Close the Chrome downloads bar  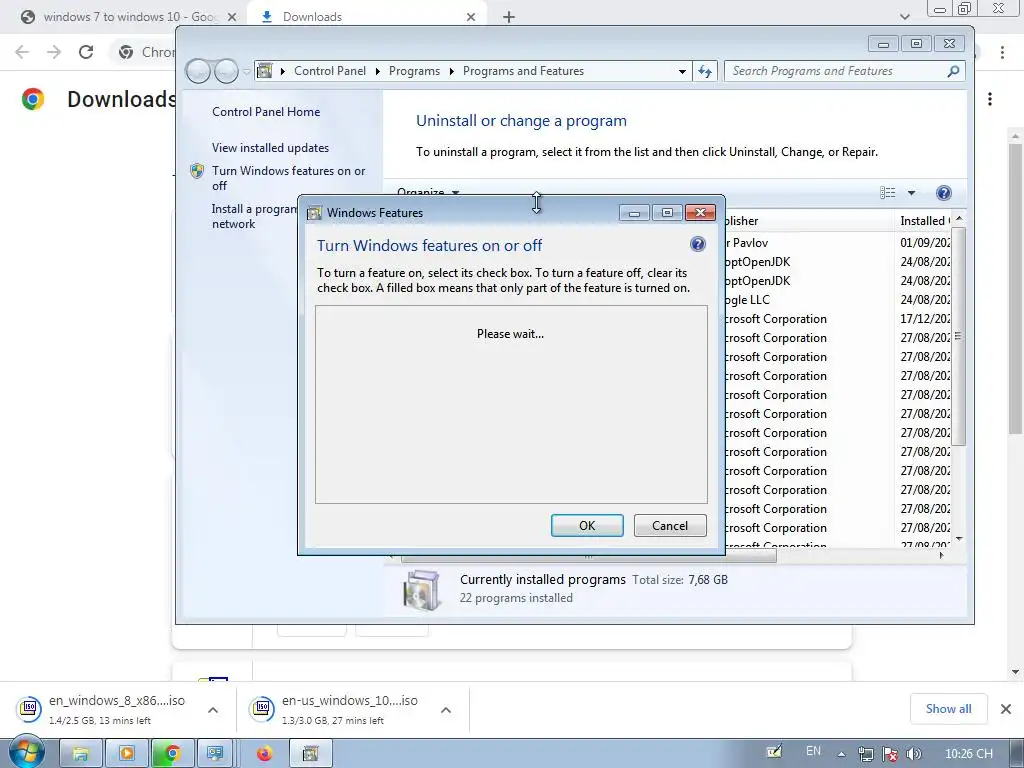[1006, 709]
